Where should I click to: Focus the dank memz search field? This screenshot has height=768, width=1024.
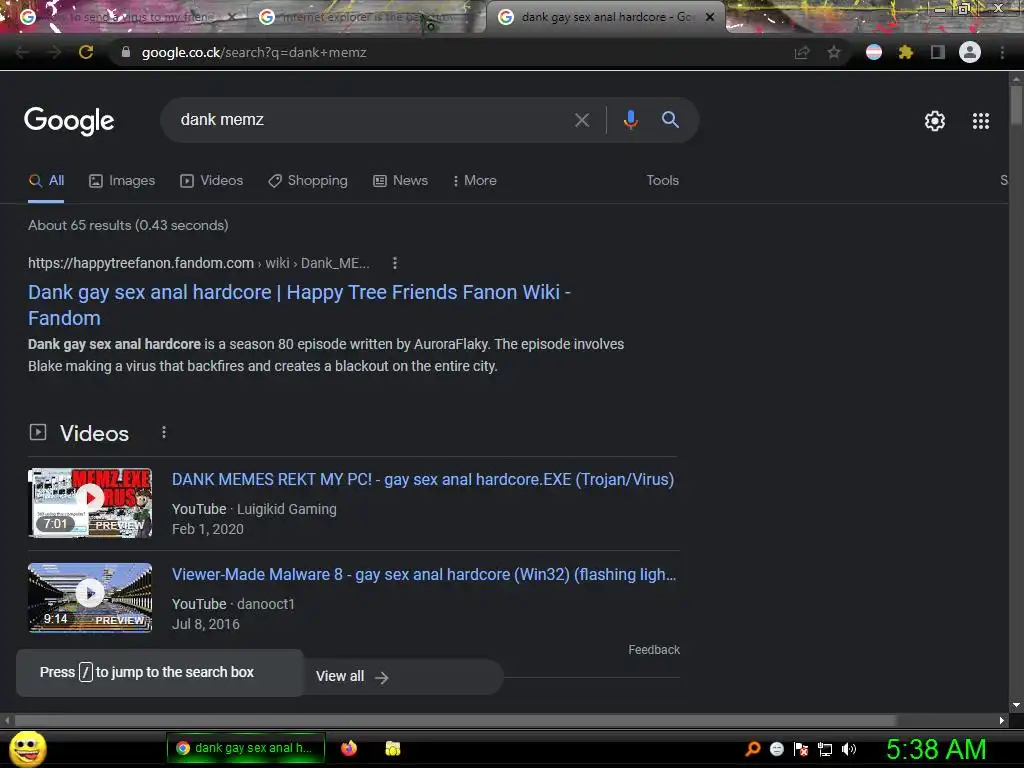(372, 120)
